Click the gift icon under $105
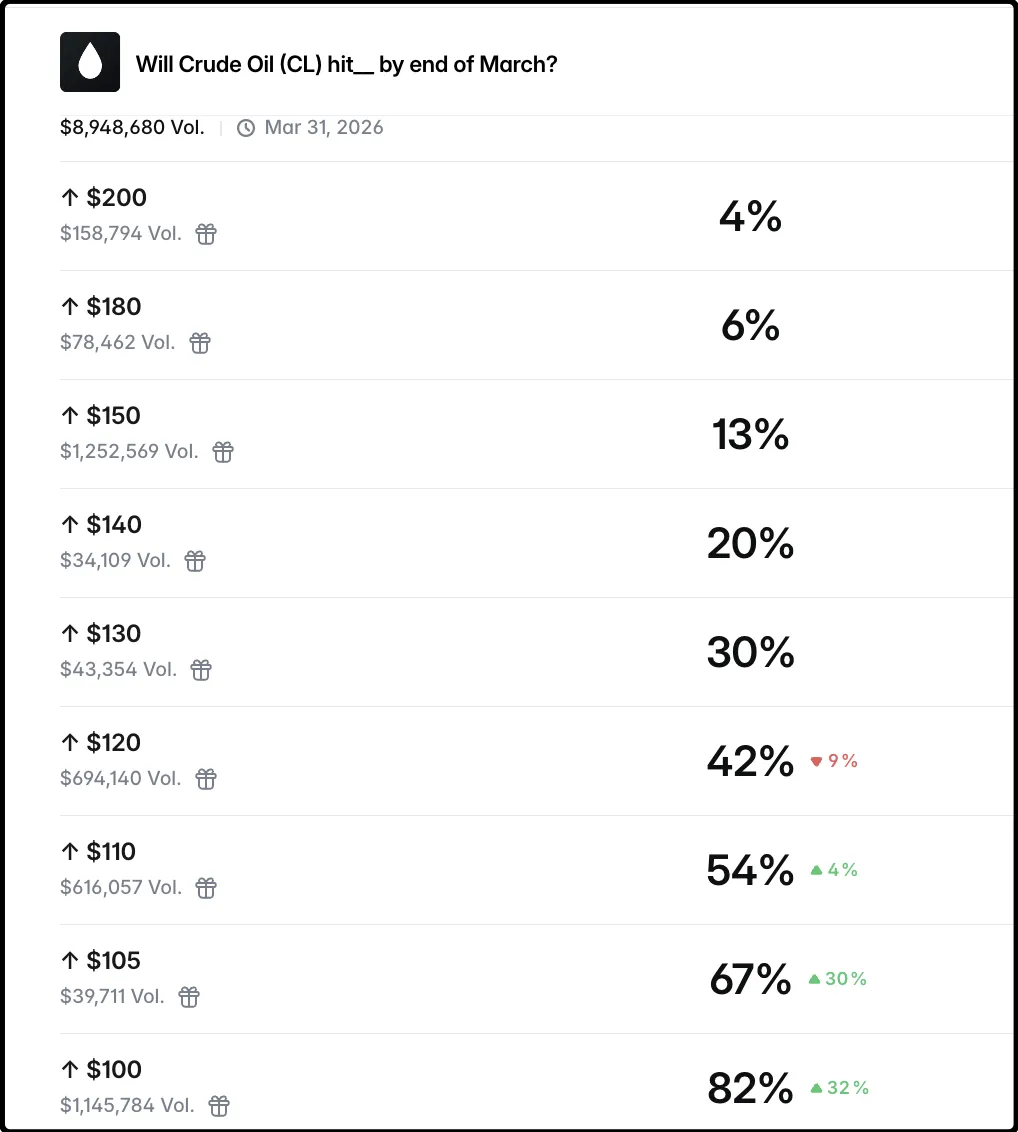1018x1132 pixels. (x=189, y=997)
